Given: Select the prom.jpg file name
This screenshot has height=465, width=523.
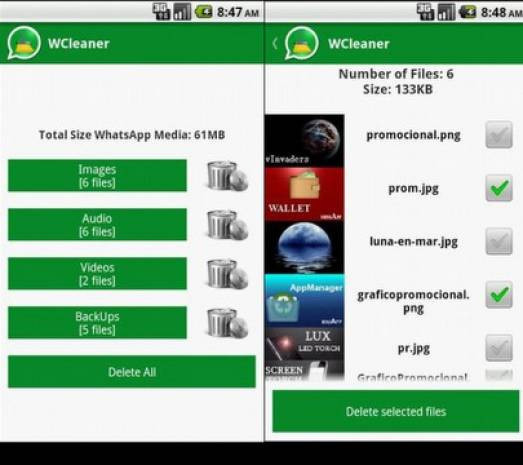Looking at the screenshot, I should 413,189.
